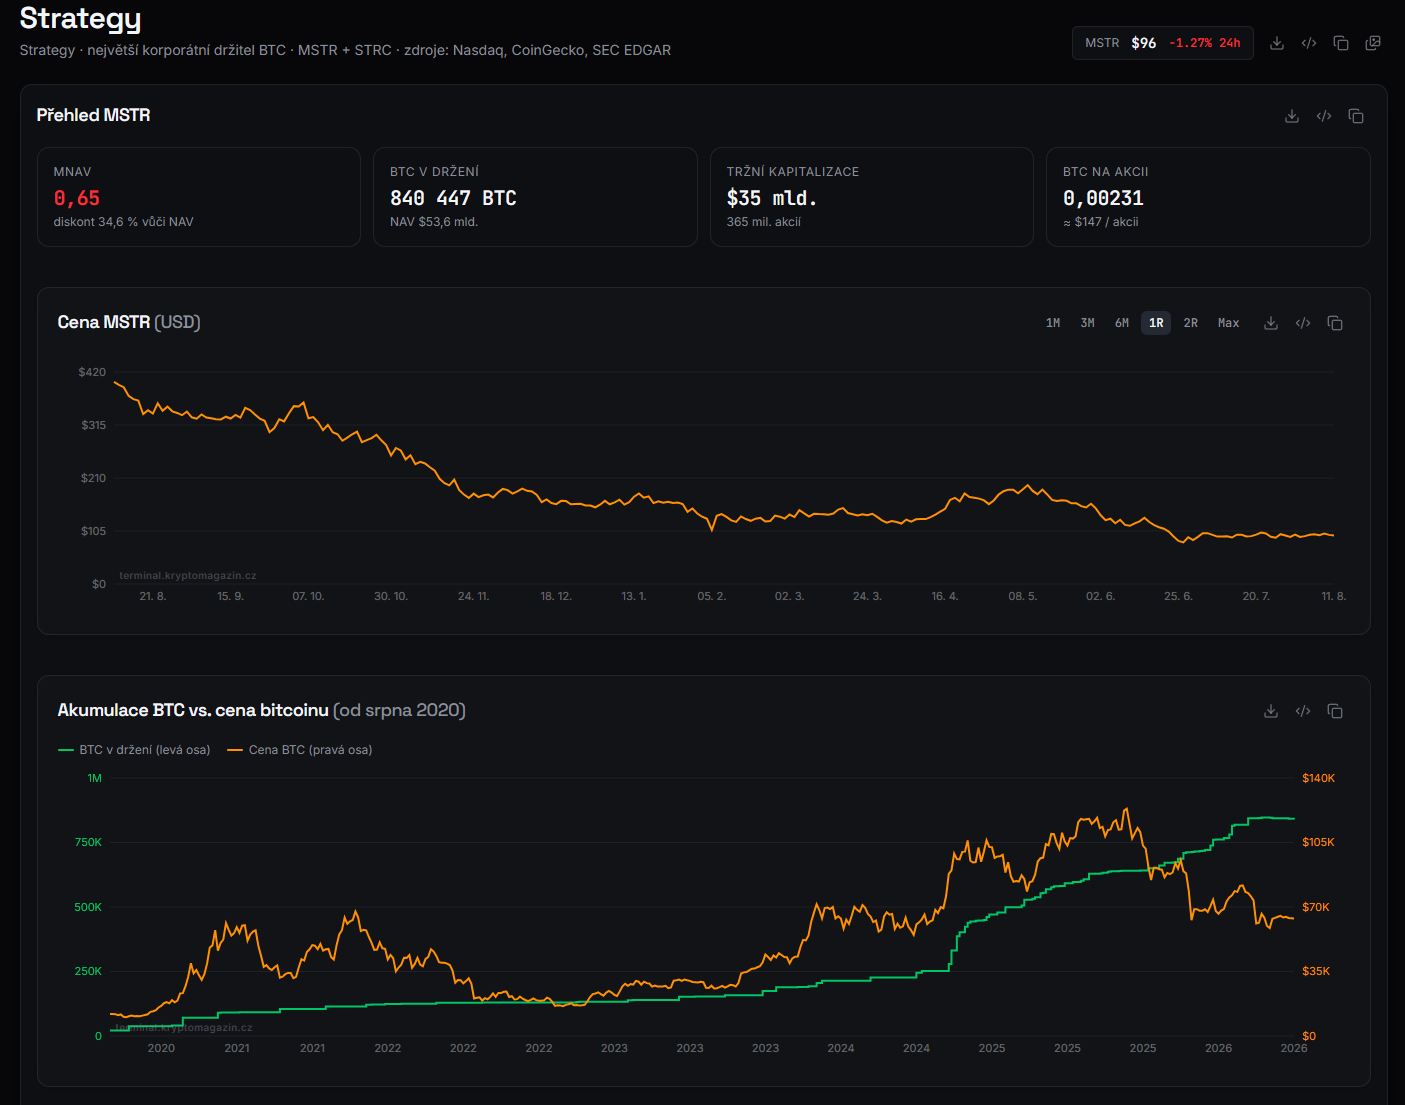Click the '≈ $147 / akcii' text
1405x1105 pixels.
1101,222
